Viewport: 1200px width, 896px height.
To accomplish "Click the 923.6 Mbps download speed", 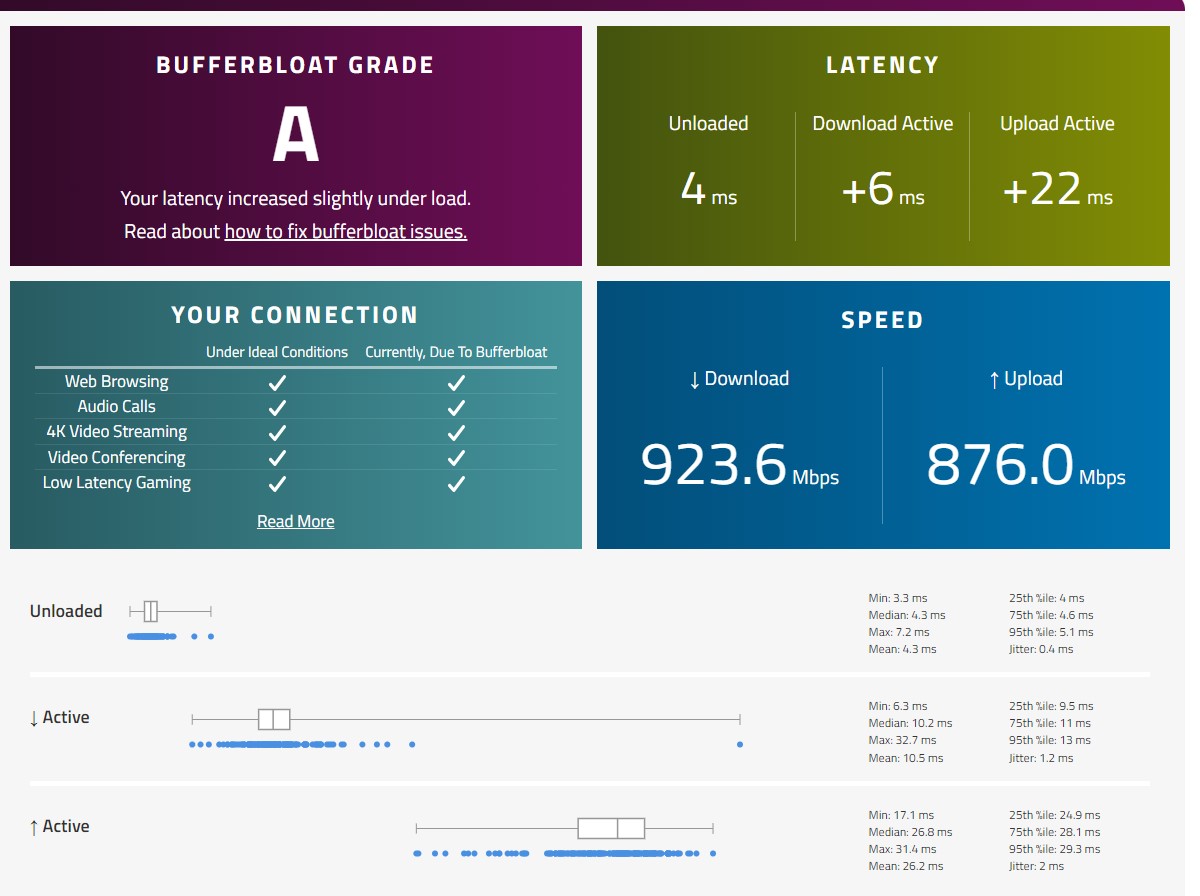I will point(740,464).
